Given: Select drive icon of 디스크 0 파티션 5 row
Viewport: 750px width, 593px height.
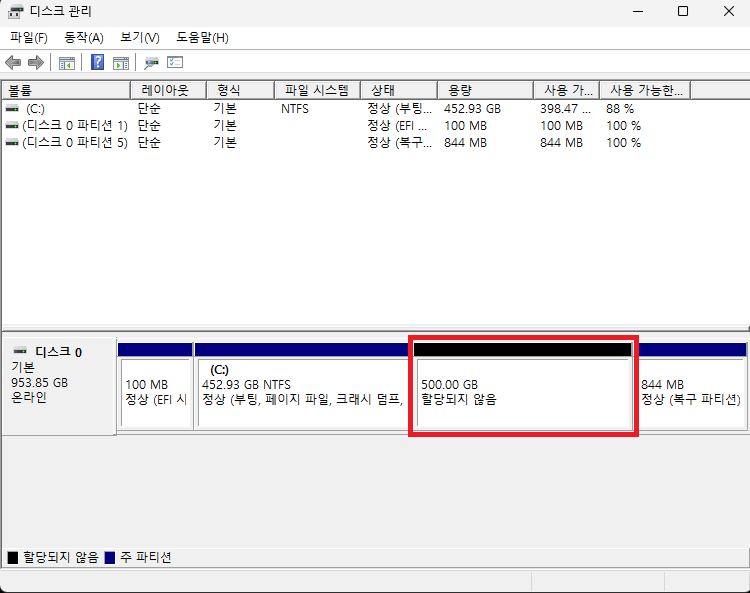Looking at the screenshot, I should [x=12, y=143].
